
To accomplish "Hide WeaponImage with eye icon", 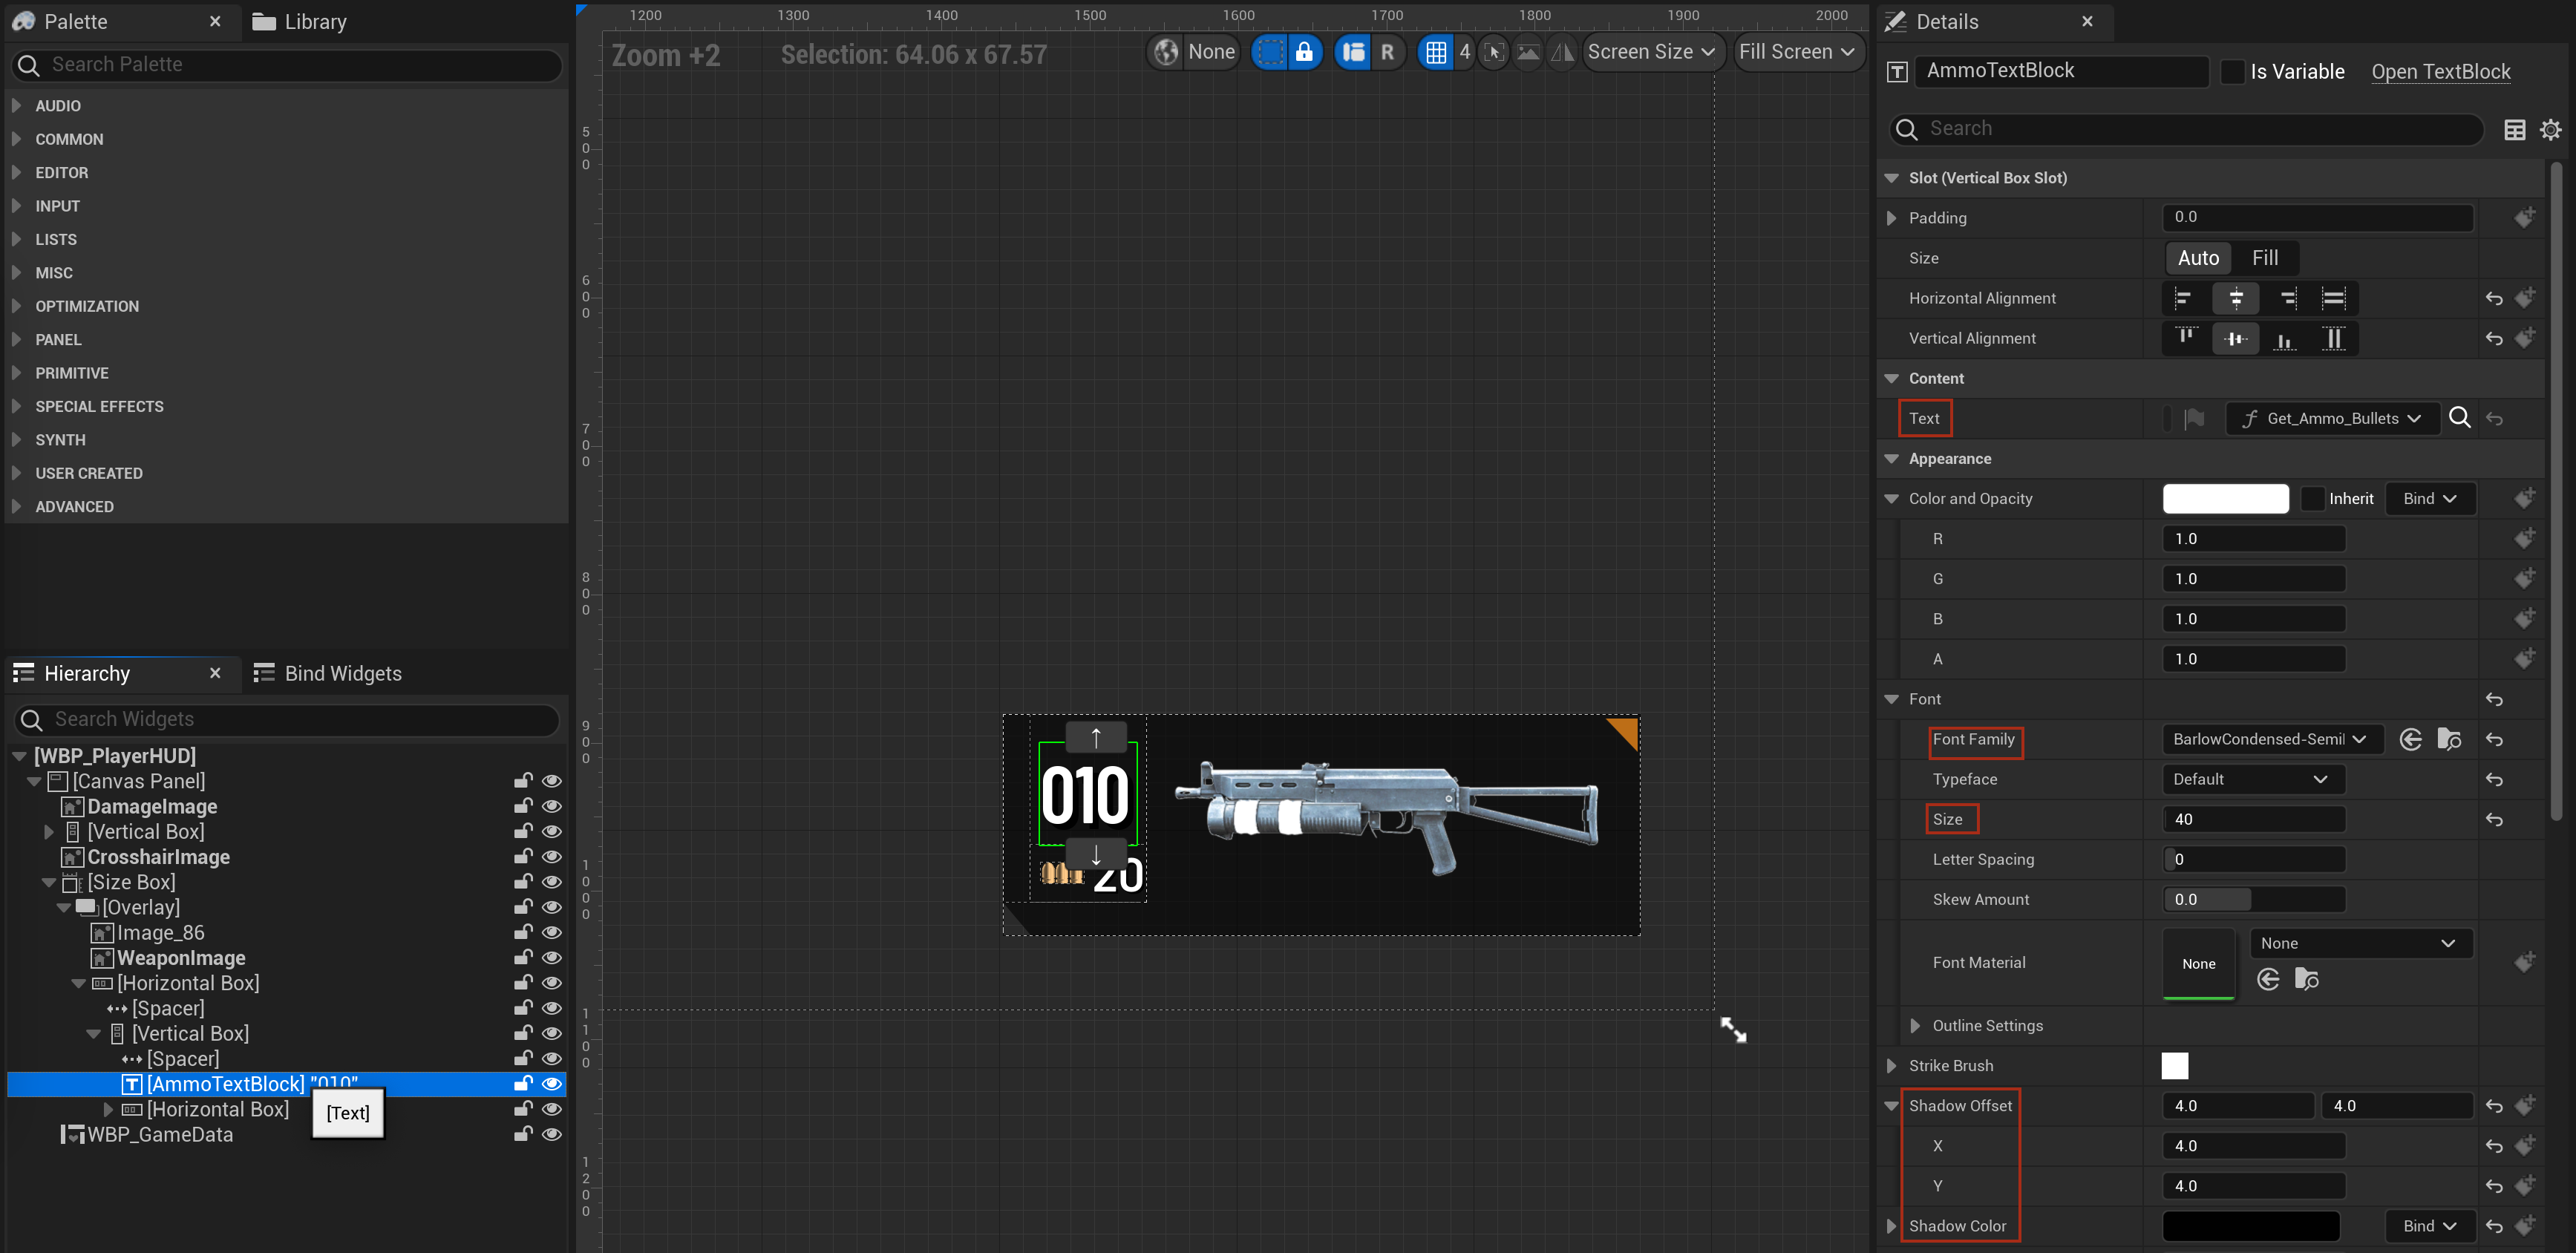I will point(551,958).
